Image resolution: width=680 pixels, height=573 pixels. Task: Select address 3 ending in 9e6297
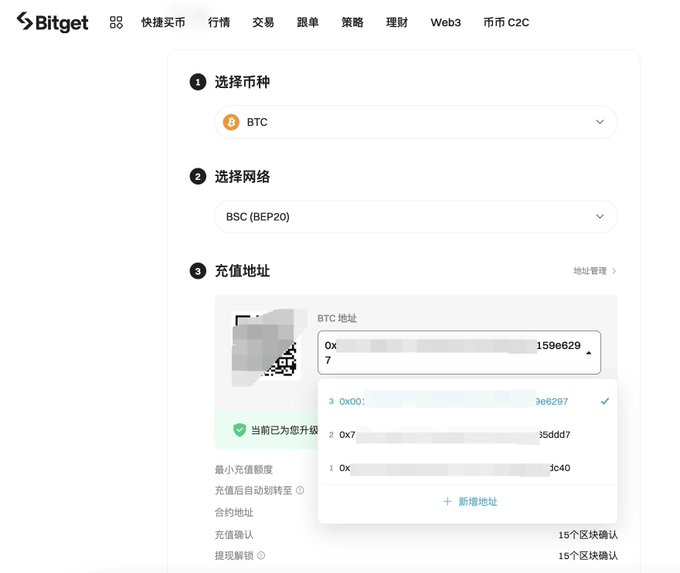[468, 401]
